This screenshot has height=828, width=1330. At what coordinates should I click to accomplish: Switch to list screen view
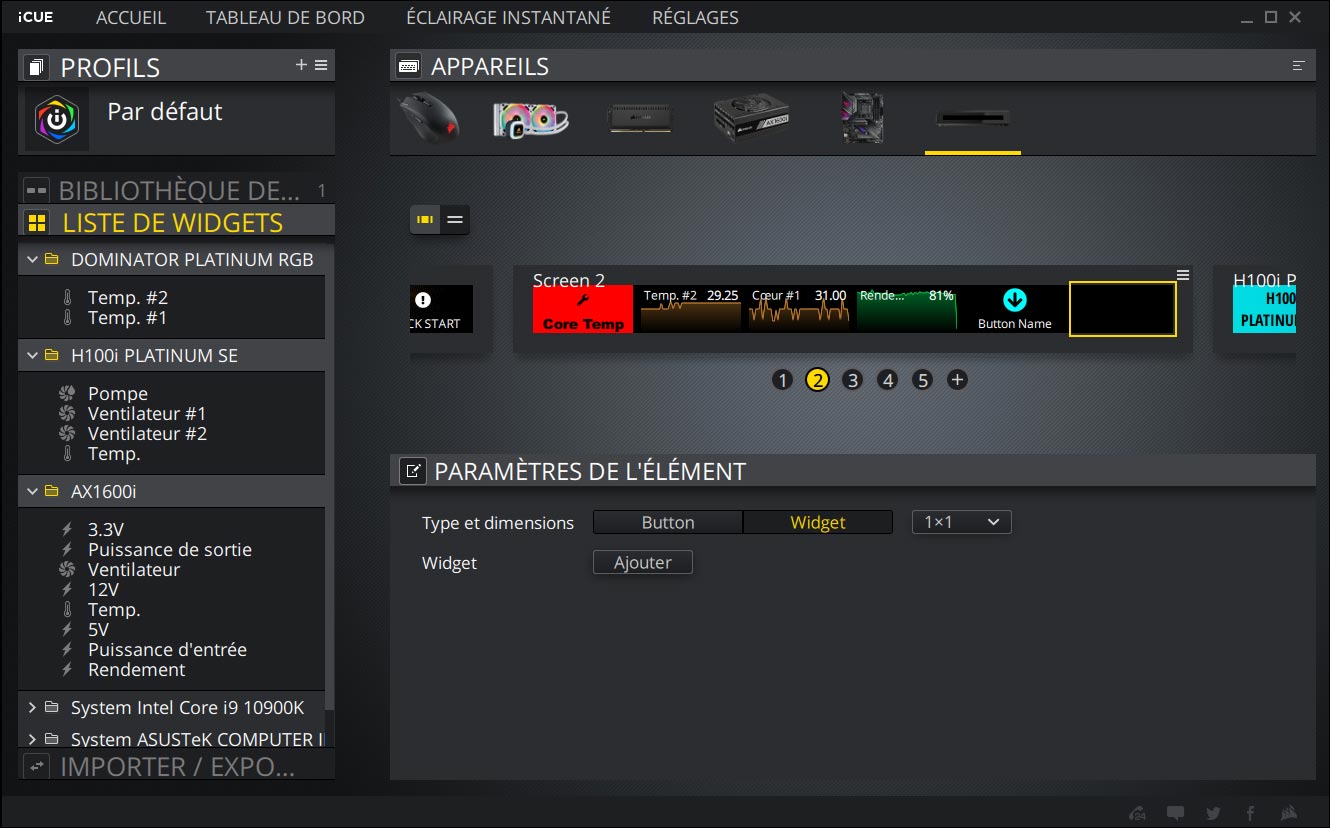[455, 219]
